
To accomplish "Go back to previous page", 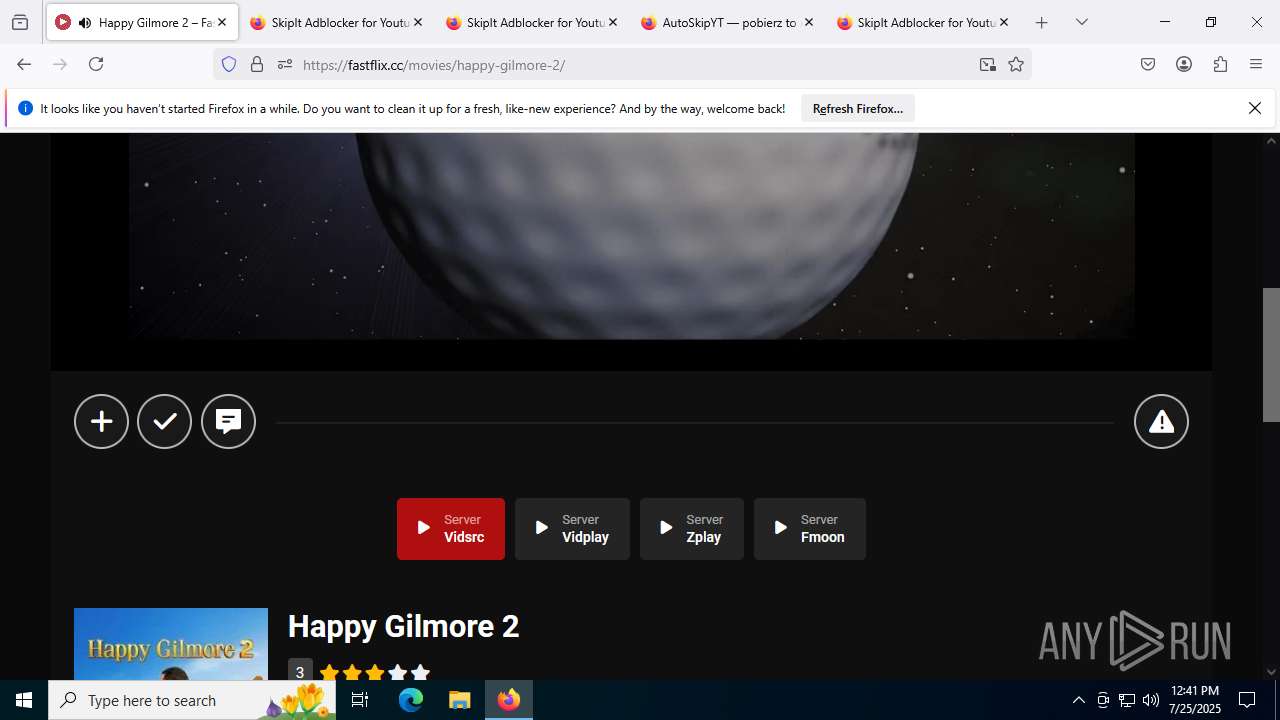I will tap(24, 64).
